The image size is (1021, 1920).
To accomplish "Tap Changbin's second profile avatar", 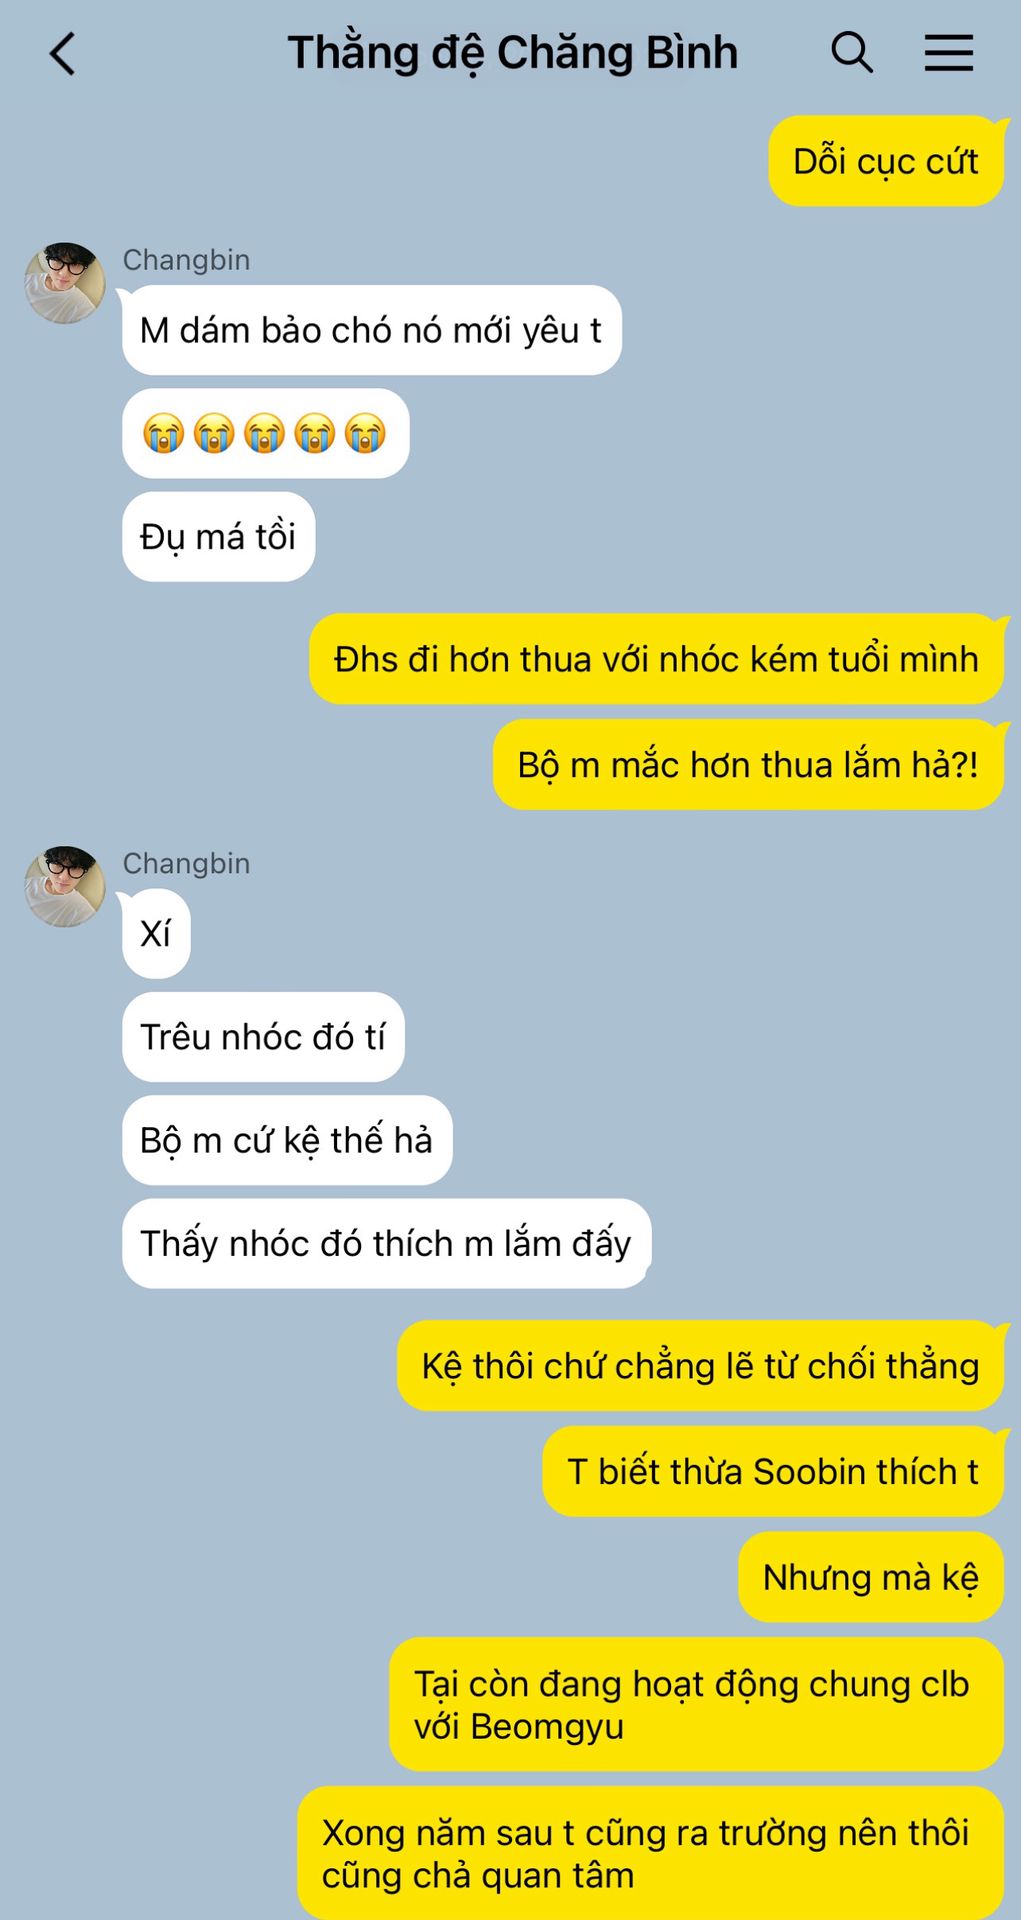I will pos(65,886).
